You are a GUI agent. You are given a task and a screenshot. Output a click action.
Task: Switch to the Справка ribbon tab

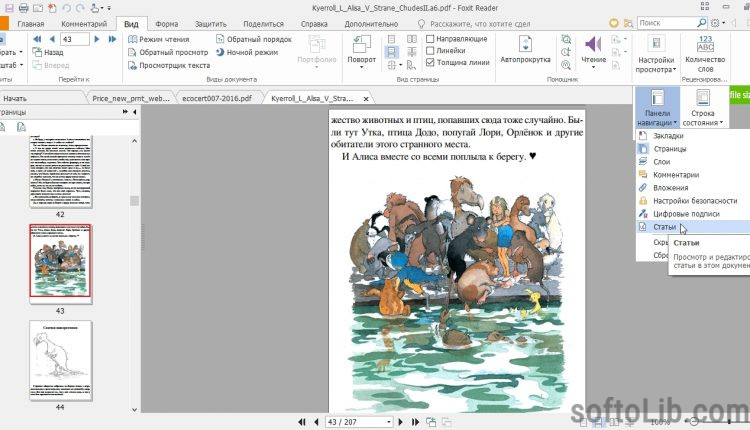click(x=316, y=23)
